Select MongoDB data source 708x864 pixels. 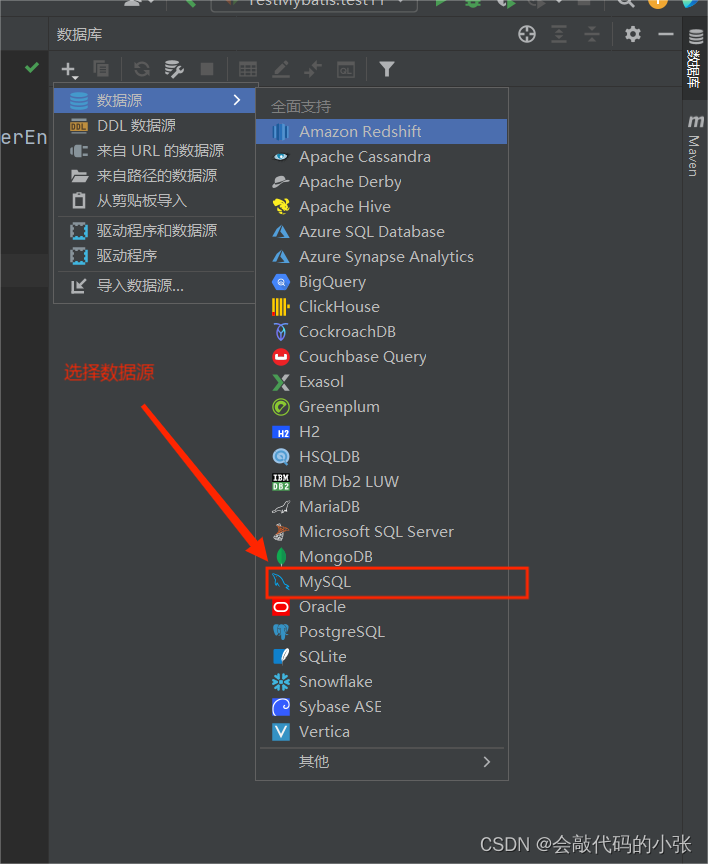(x=381, y=557)
